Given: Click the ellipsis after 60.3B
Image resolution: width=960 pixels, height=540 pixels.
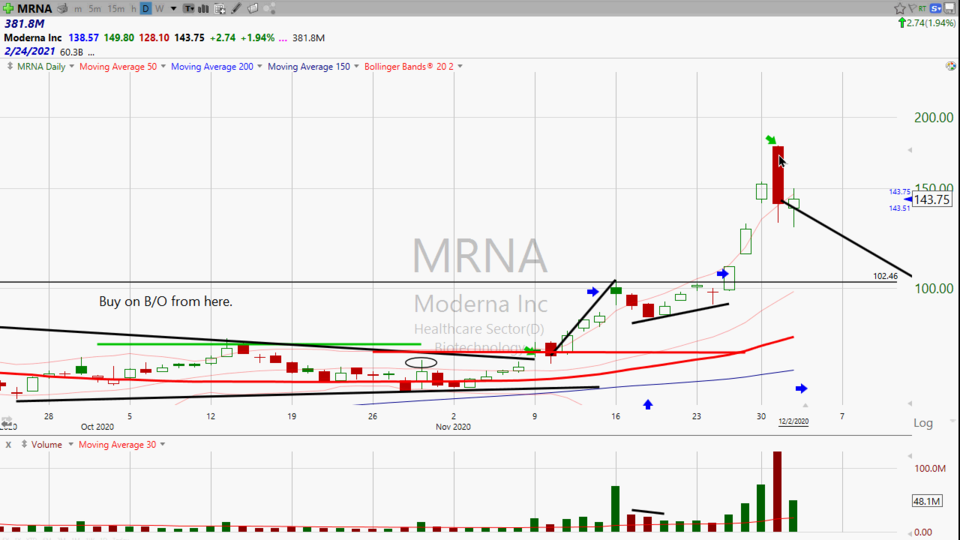Looking at the screenshot, I should (91, 53).
